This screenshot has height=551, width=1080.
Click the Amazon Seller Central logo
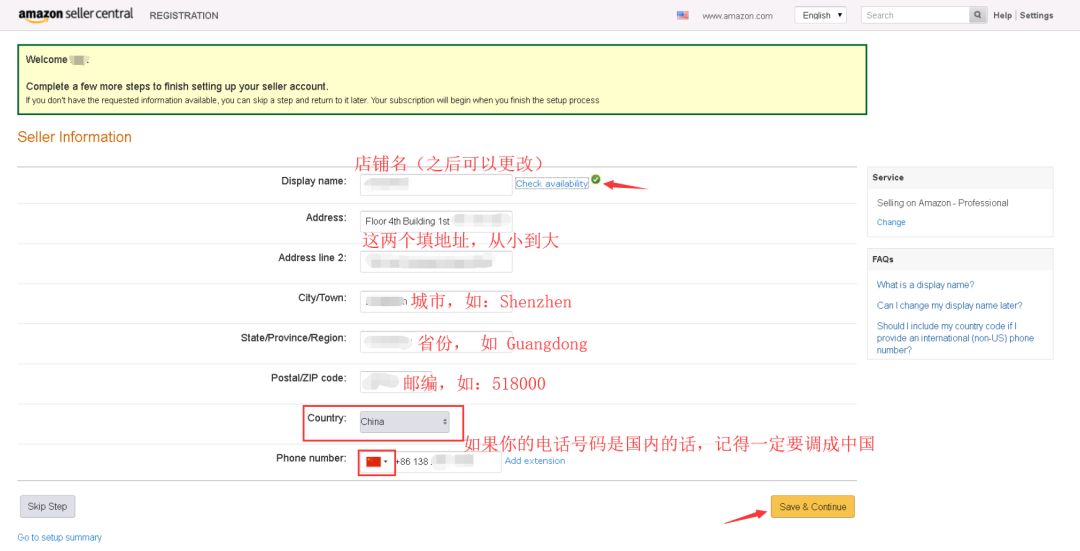point(75,15)
